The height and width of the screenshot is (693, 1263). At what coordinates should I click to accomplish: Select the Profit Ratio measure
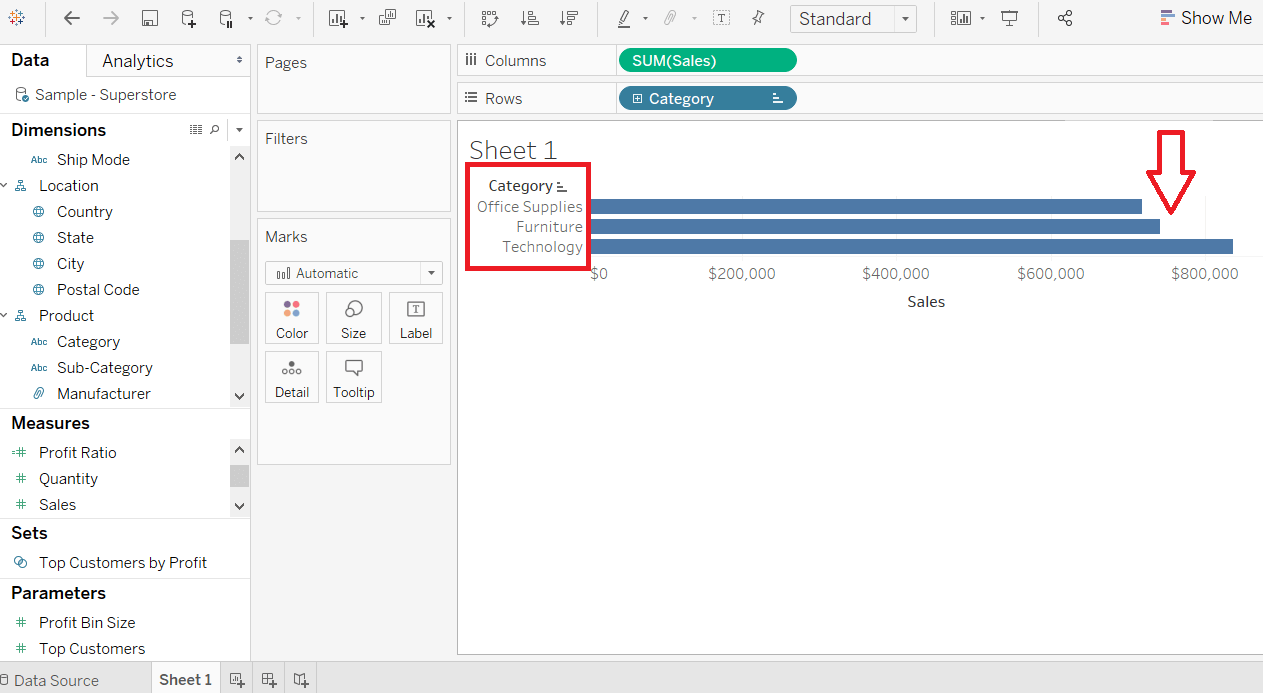[x=78, y=453]
